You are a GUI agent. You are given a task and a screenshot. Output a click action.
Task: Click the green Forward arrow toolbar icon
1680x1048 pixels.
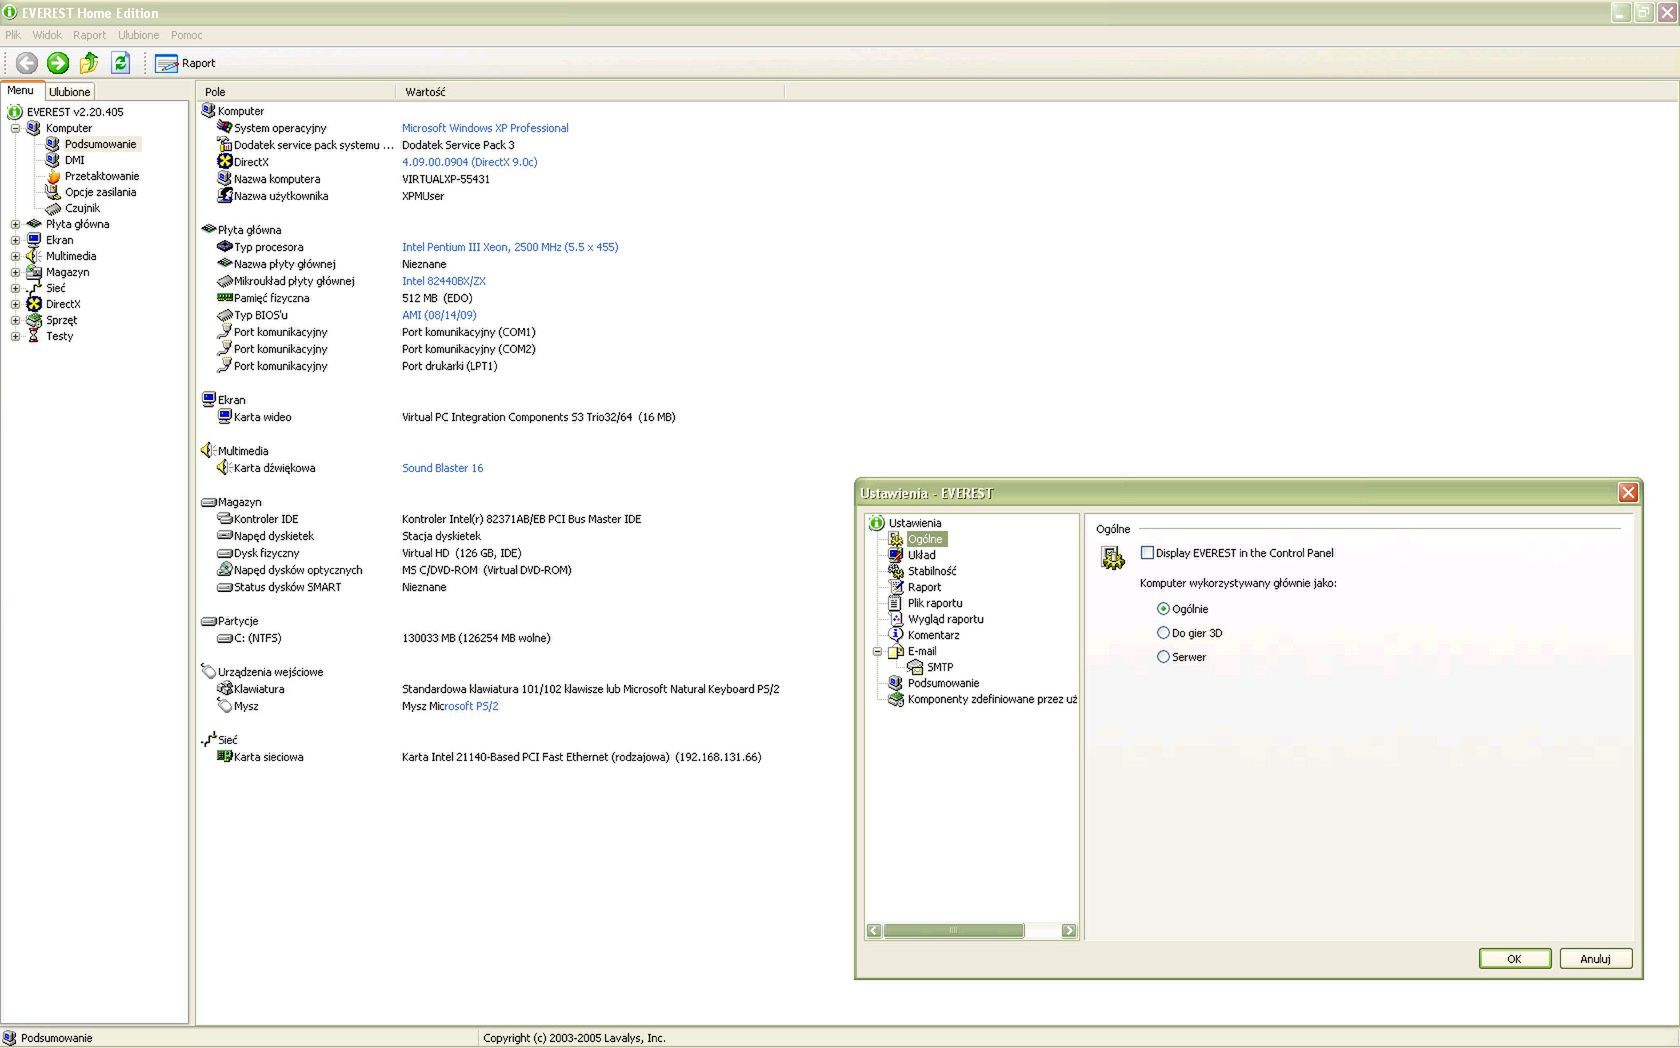coord(58,63)
